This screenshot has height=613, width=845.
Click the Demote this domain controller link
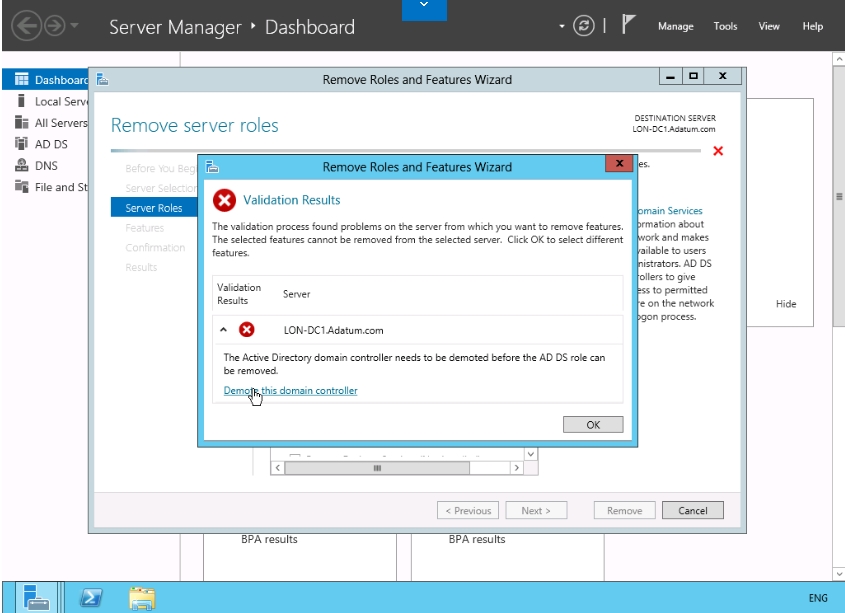click(290, 390)
